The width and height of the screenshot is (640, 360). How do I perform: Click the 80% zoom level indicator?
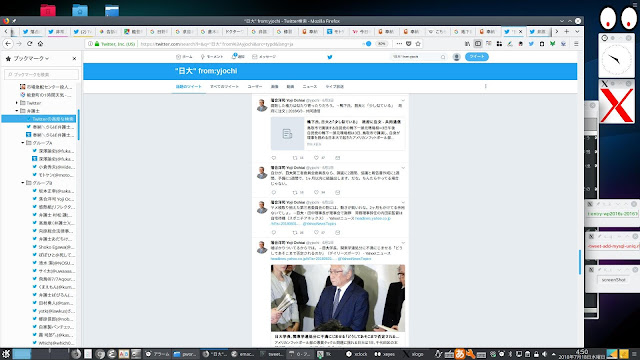click(382, 44)
